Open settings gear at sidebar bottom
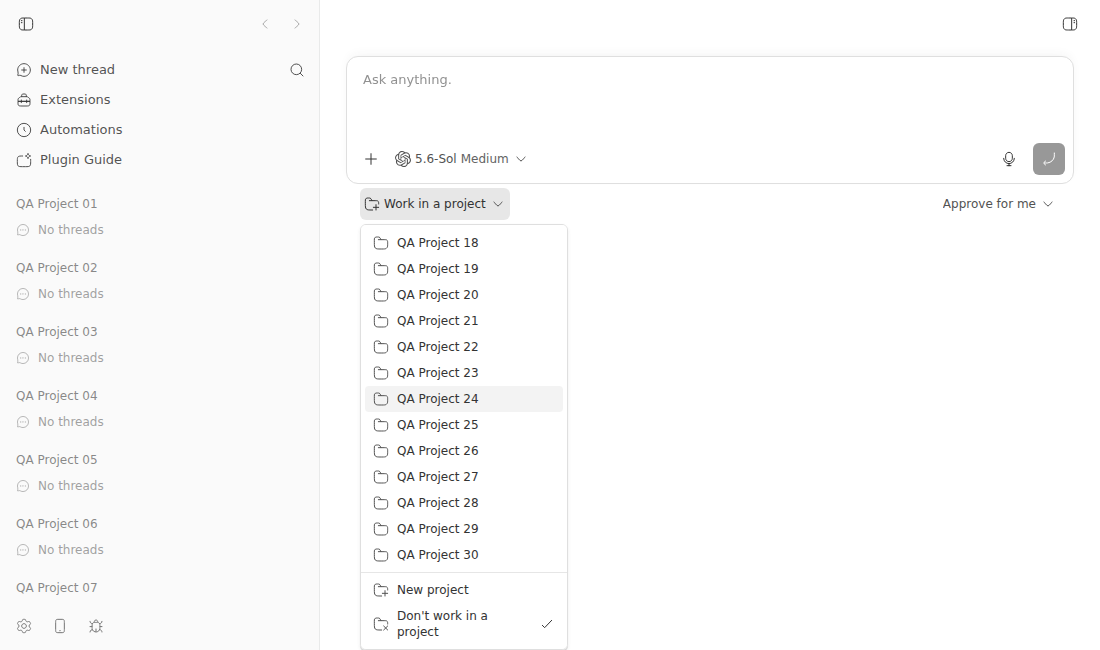 [x=24, y=626]
